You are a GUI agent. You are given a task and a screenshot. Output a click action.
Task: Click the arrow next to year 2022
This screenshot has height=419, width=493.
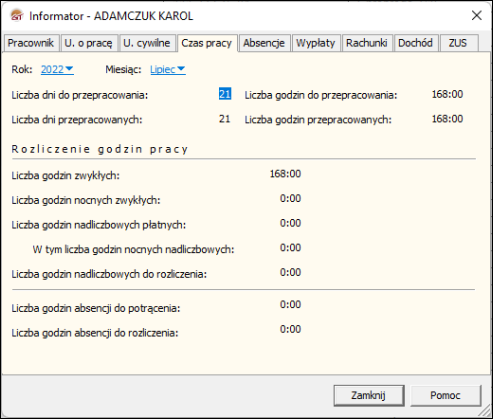click(69, 68)
